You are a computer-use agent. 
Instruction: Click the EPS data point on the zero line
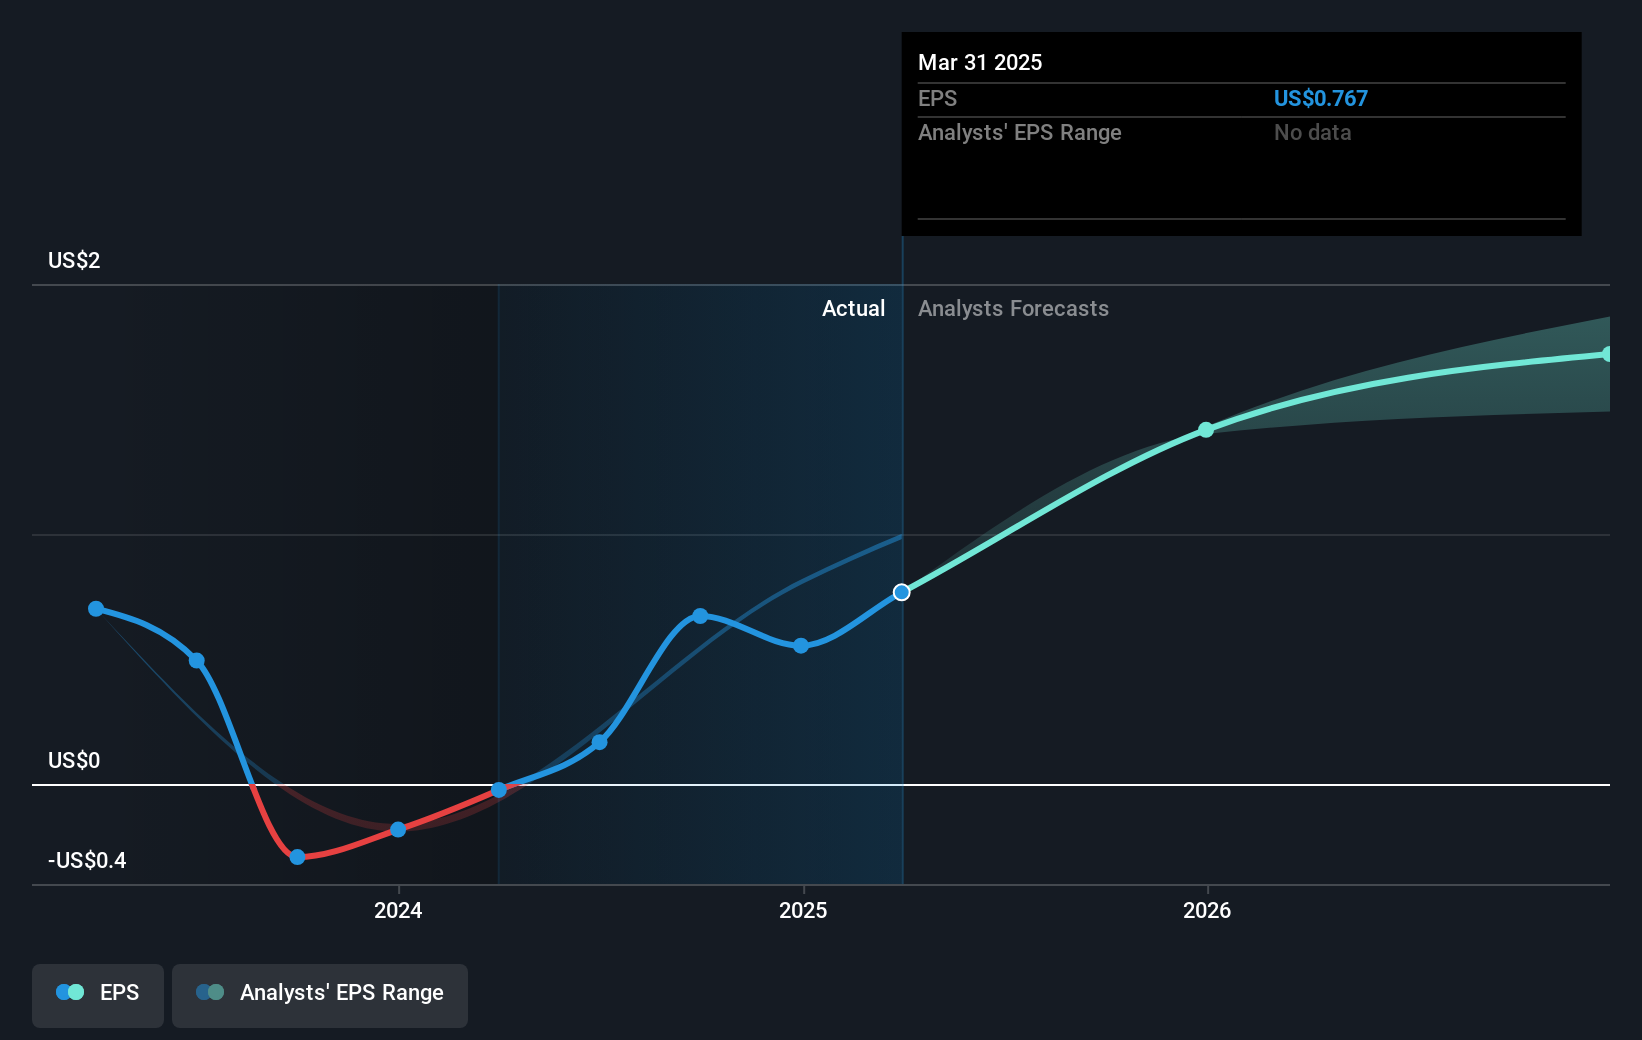pos(499,790)
